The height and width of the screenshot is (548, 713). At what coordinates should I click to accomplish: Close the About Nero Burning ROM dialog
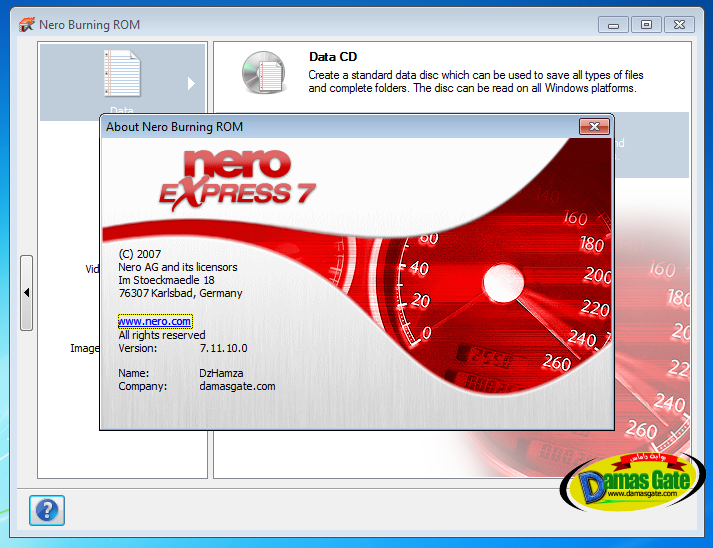tap(594, 126)
